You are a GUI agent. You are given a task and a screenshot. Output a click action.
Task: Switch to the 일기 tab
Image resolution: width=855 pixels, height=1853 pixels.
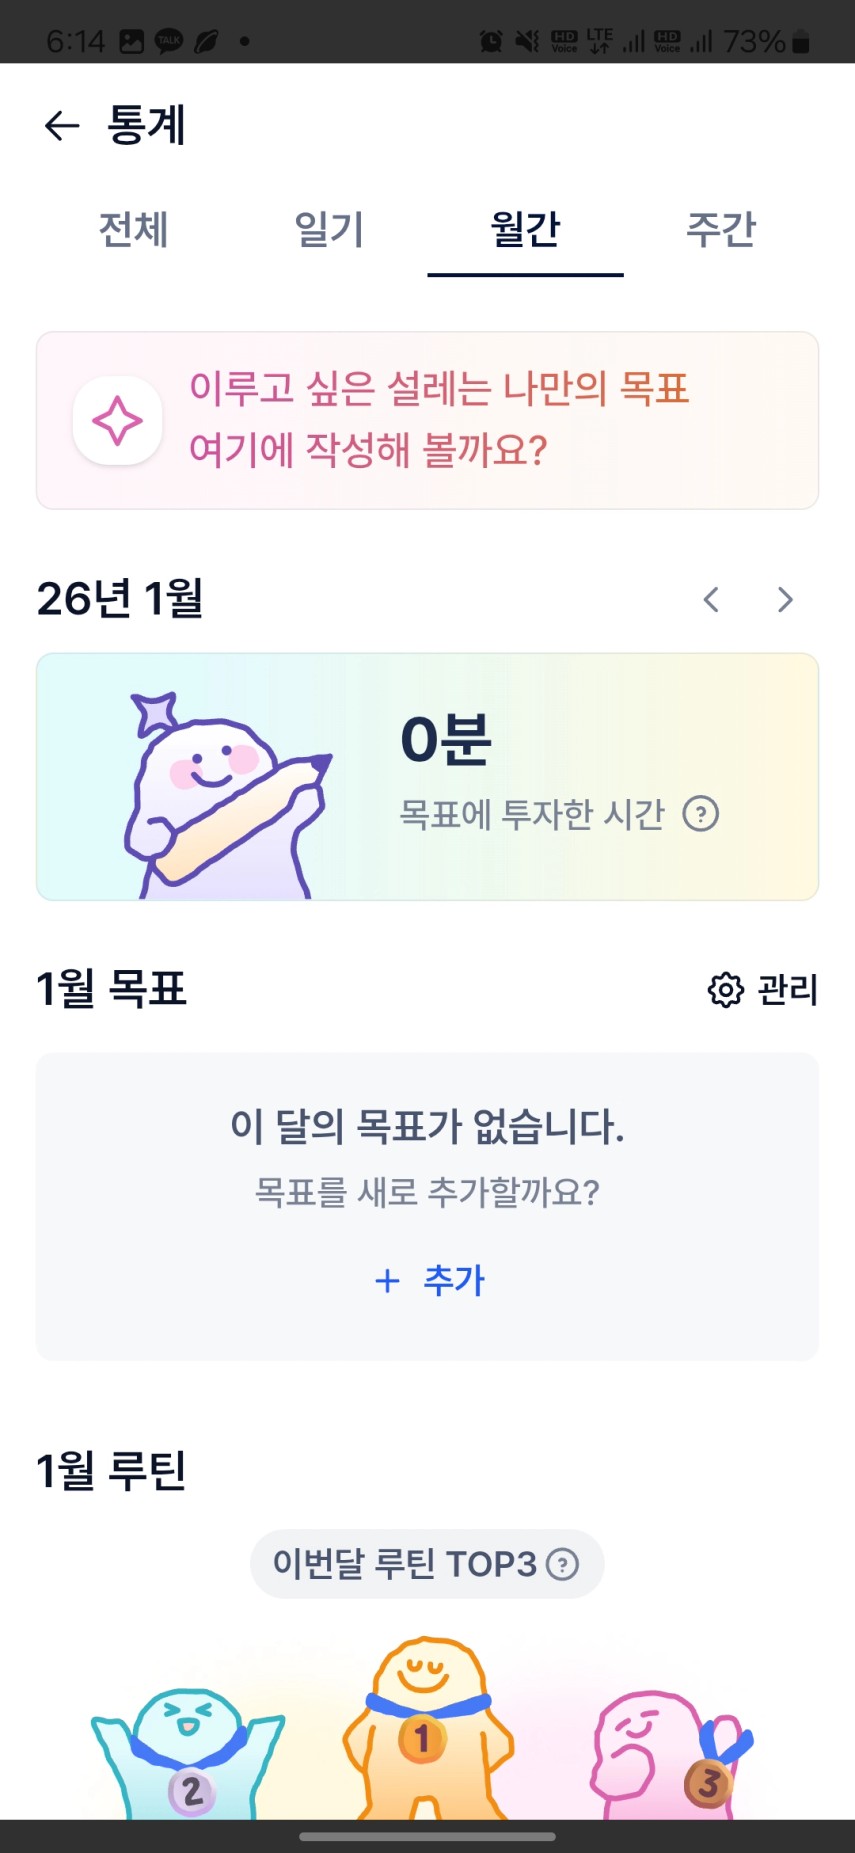coord(329,230)
